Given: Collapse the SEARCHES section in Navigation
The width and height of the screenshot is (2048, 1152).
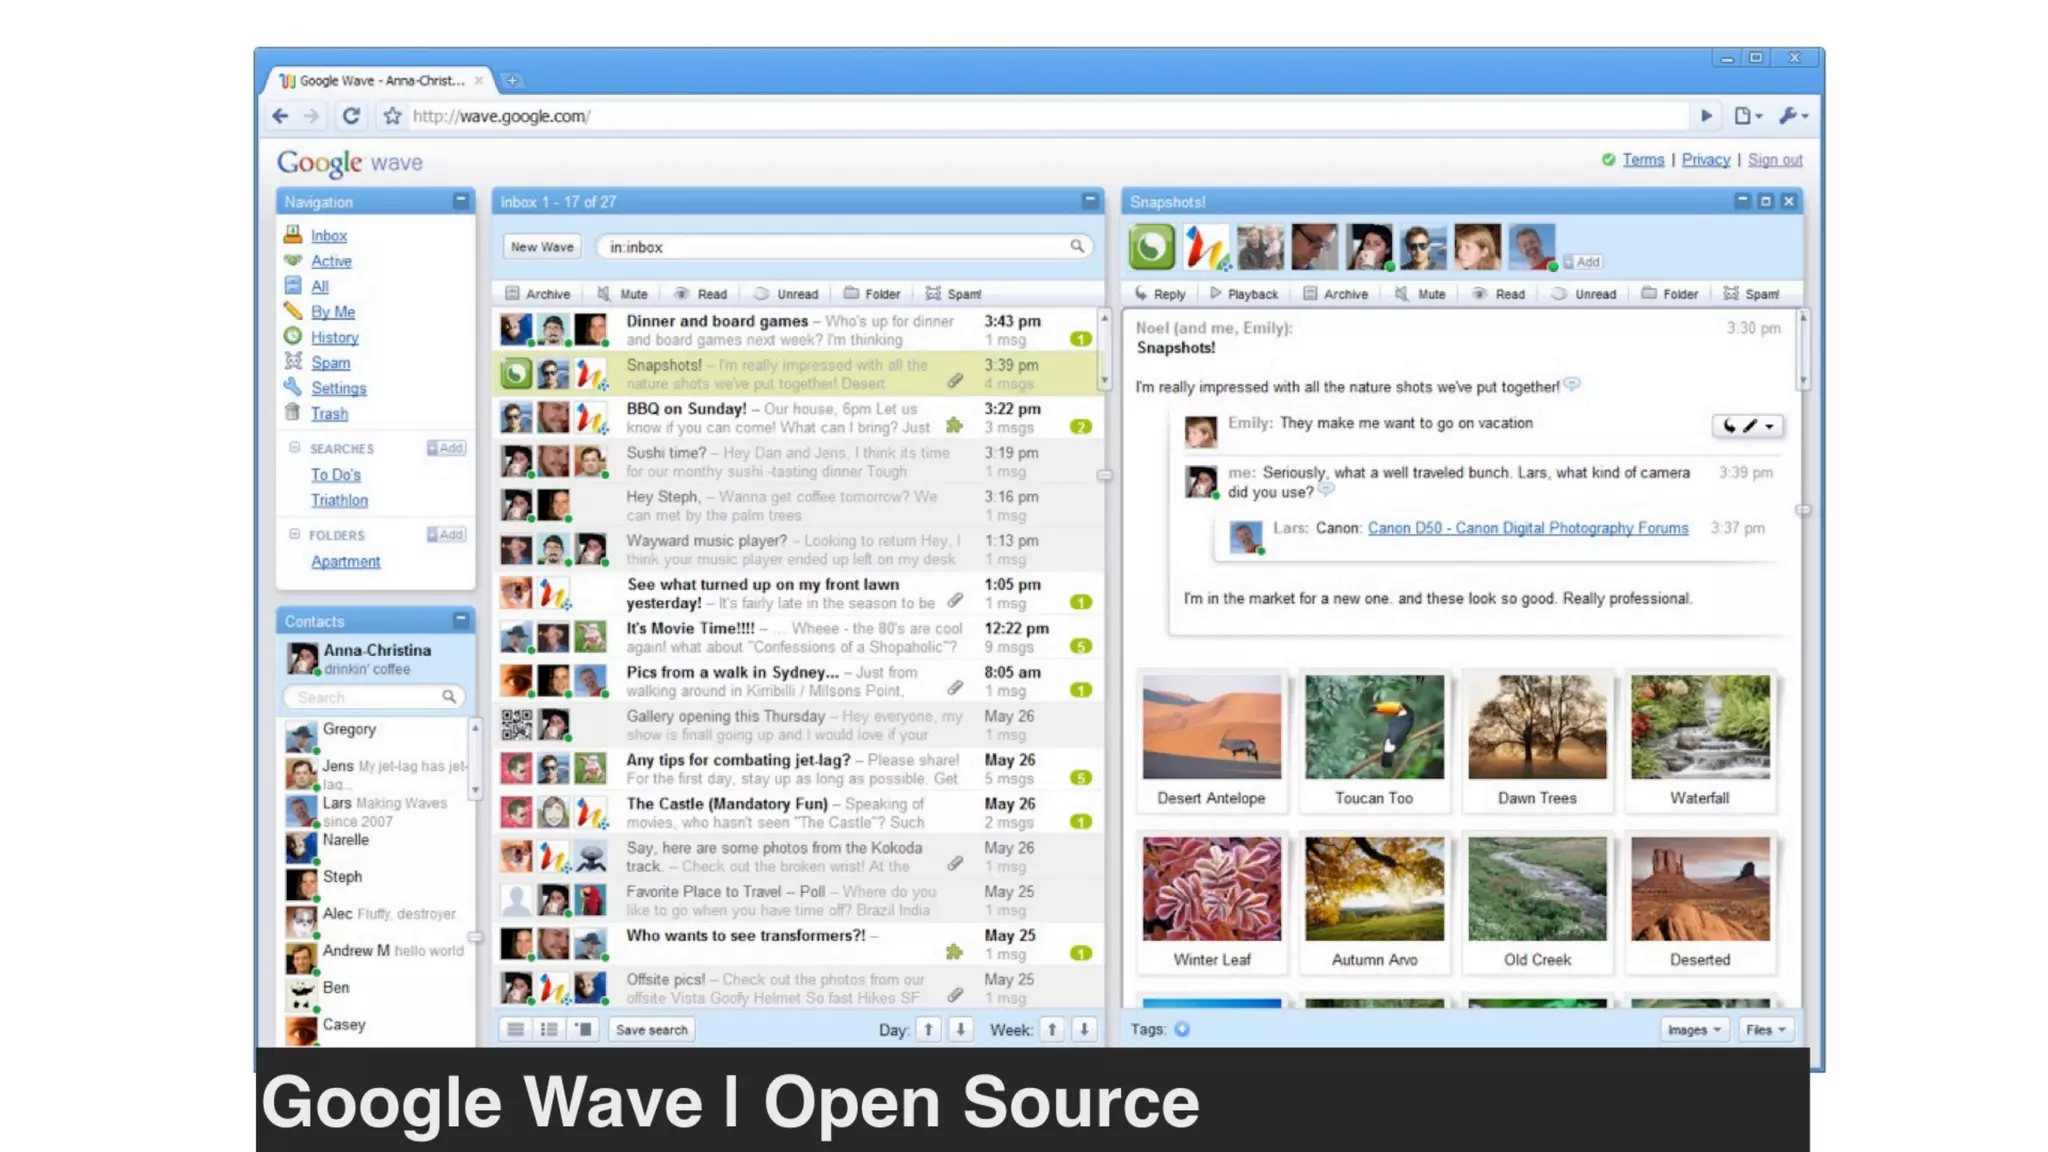Looking at the screenshot, I should click(294, 448).
